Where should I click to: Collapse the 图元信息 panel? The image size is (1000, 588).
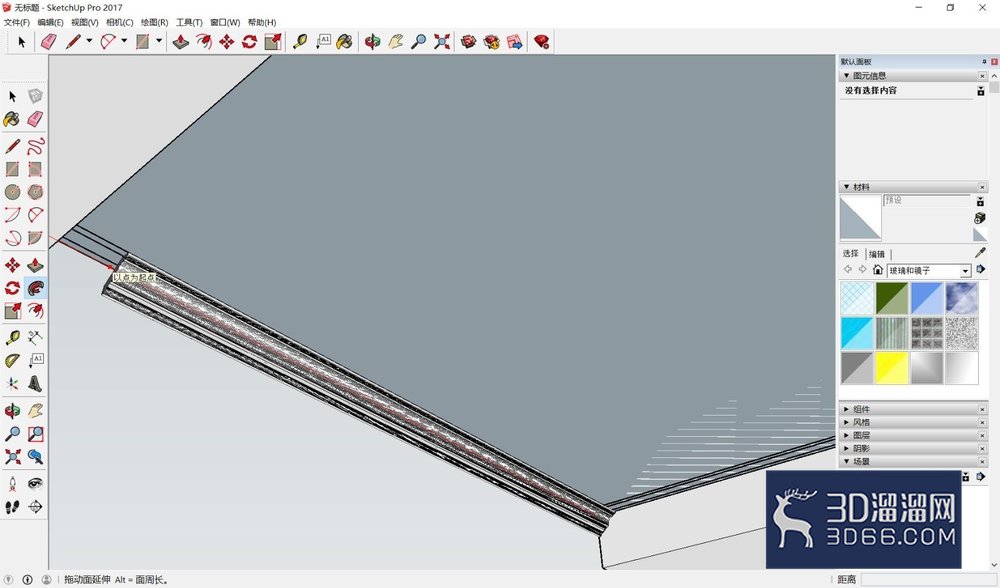click(846, 76)
